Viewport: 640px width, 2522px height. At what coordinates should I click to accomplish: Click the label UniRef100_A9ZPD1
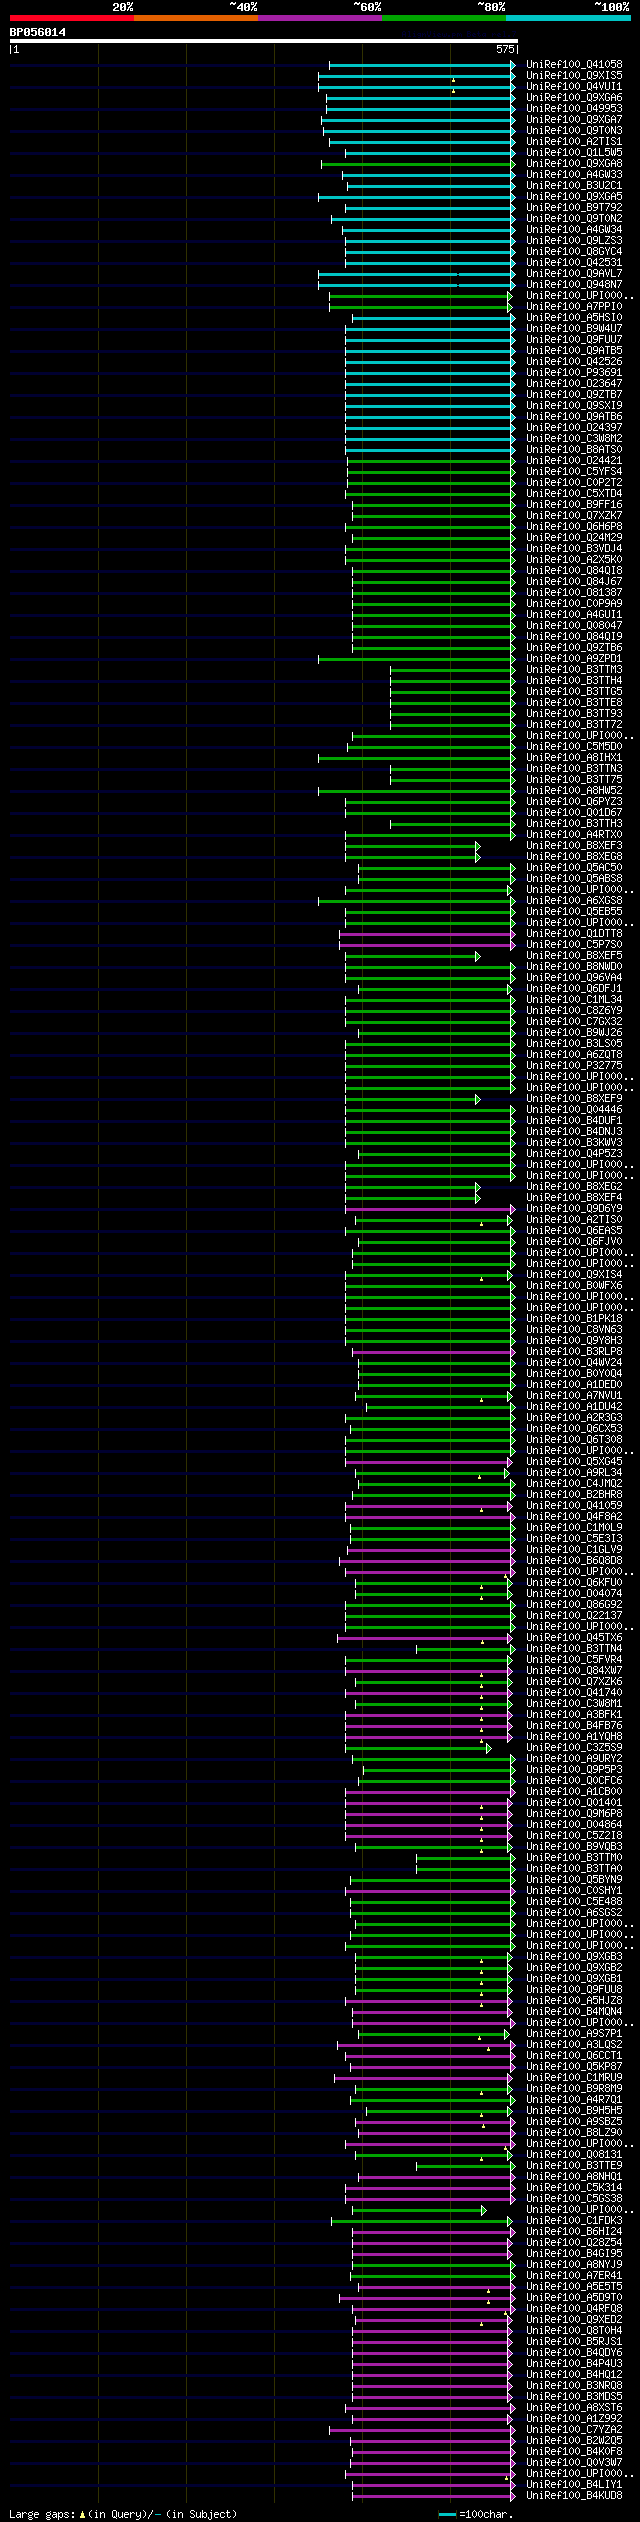click(574, 659)
